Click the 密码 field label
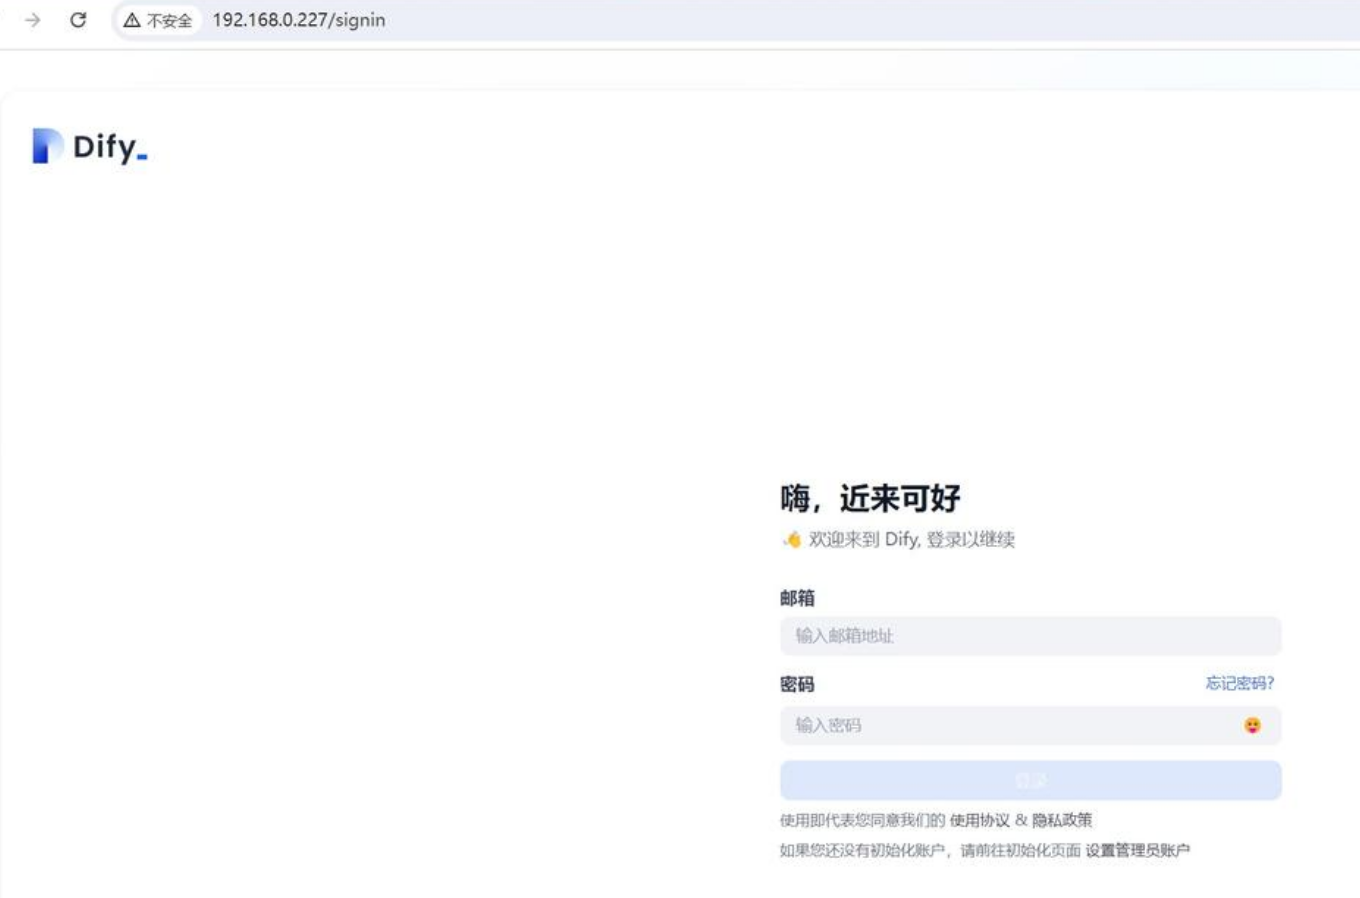Screen dimensions: 1360x898 (x=797, y=684)
